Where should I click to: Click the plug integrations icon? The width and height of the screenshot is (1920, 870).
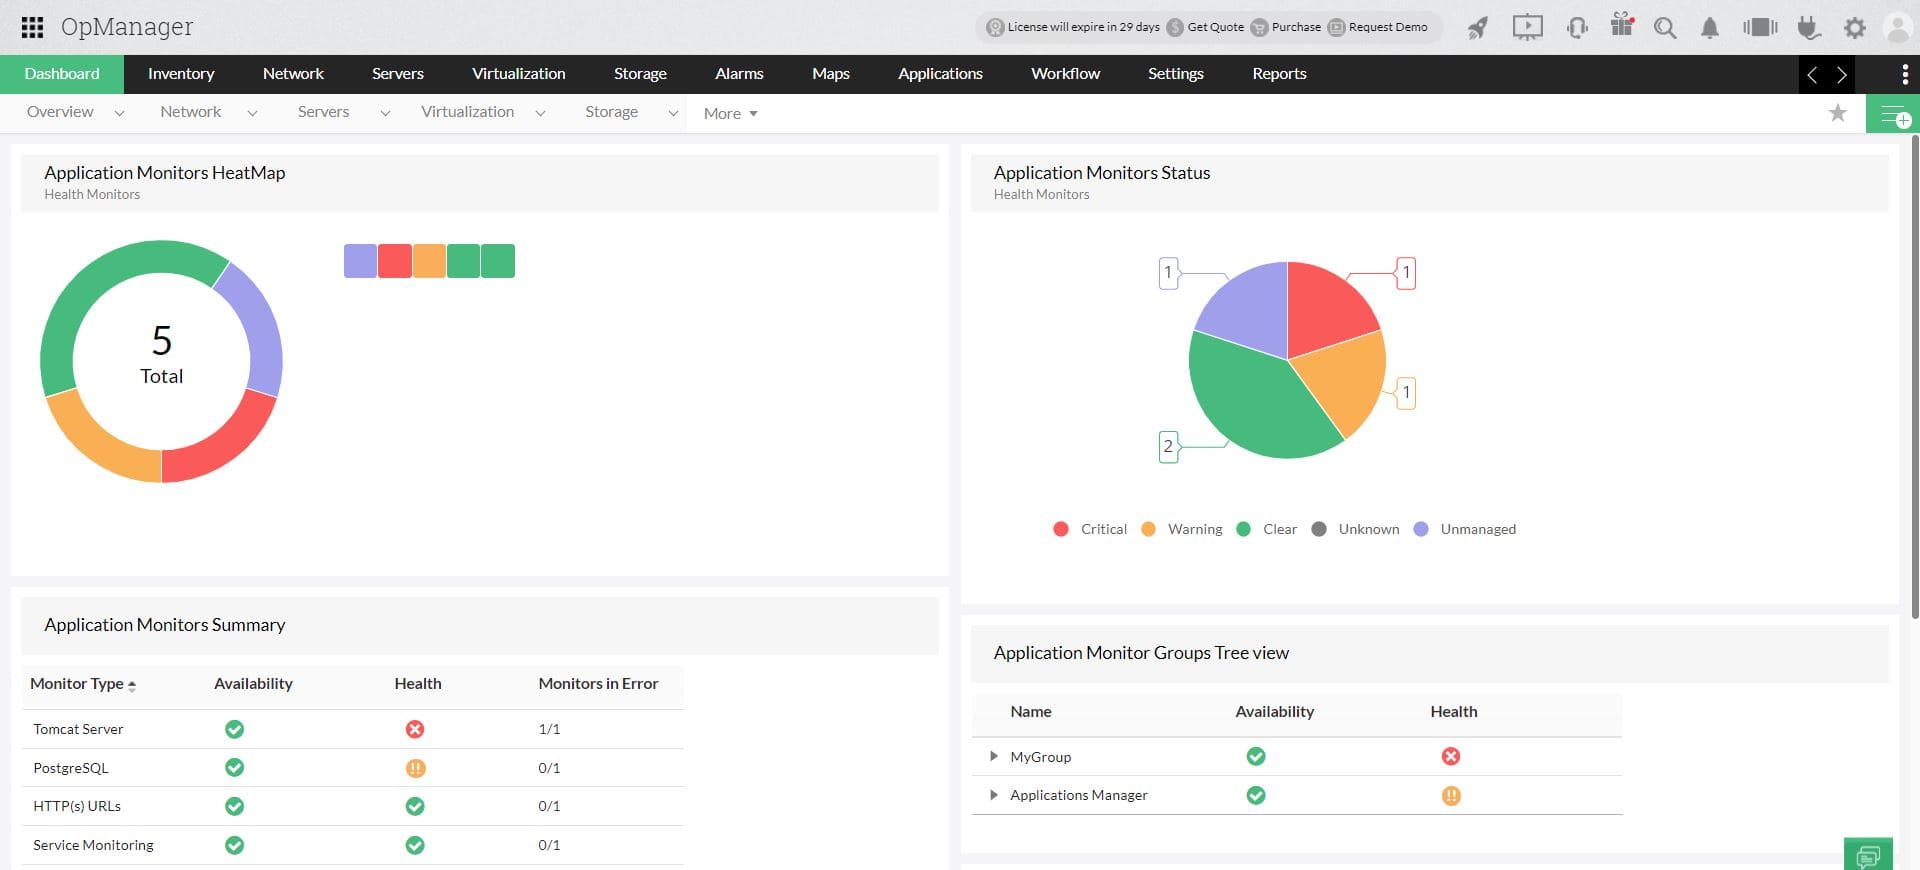(1808, 28)
